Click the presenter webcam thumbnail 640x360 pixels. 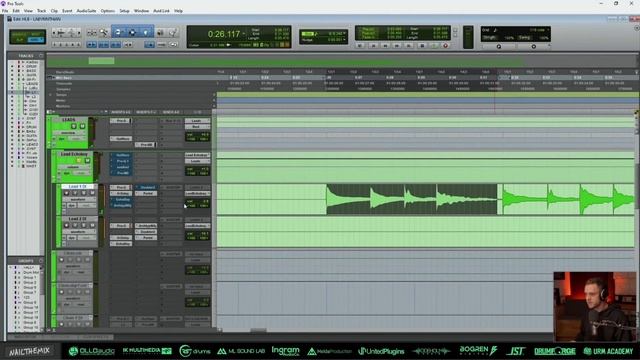(594, 307)
